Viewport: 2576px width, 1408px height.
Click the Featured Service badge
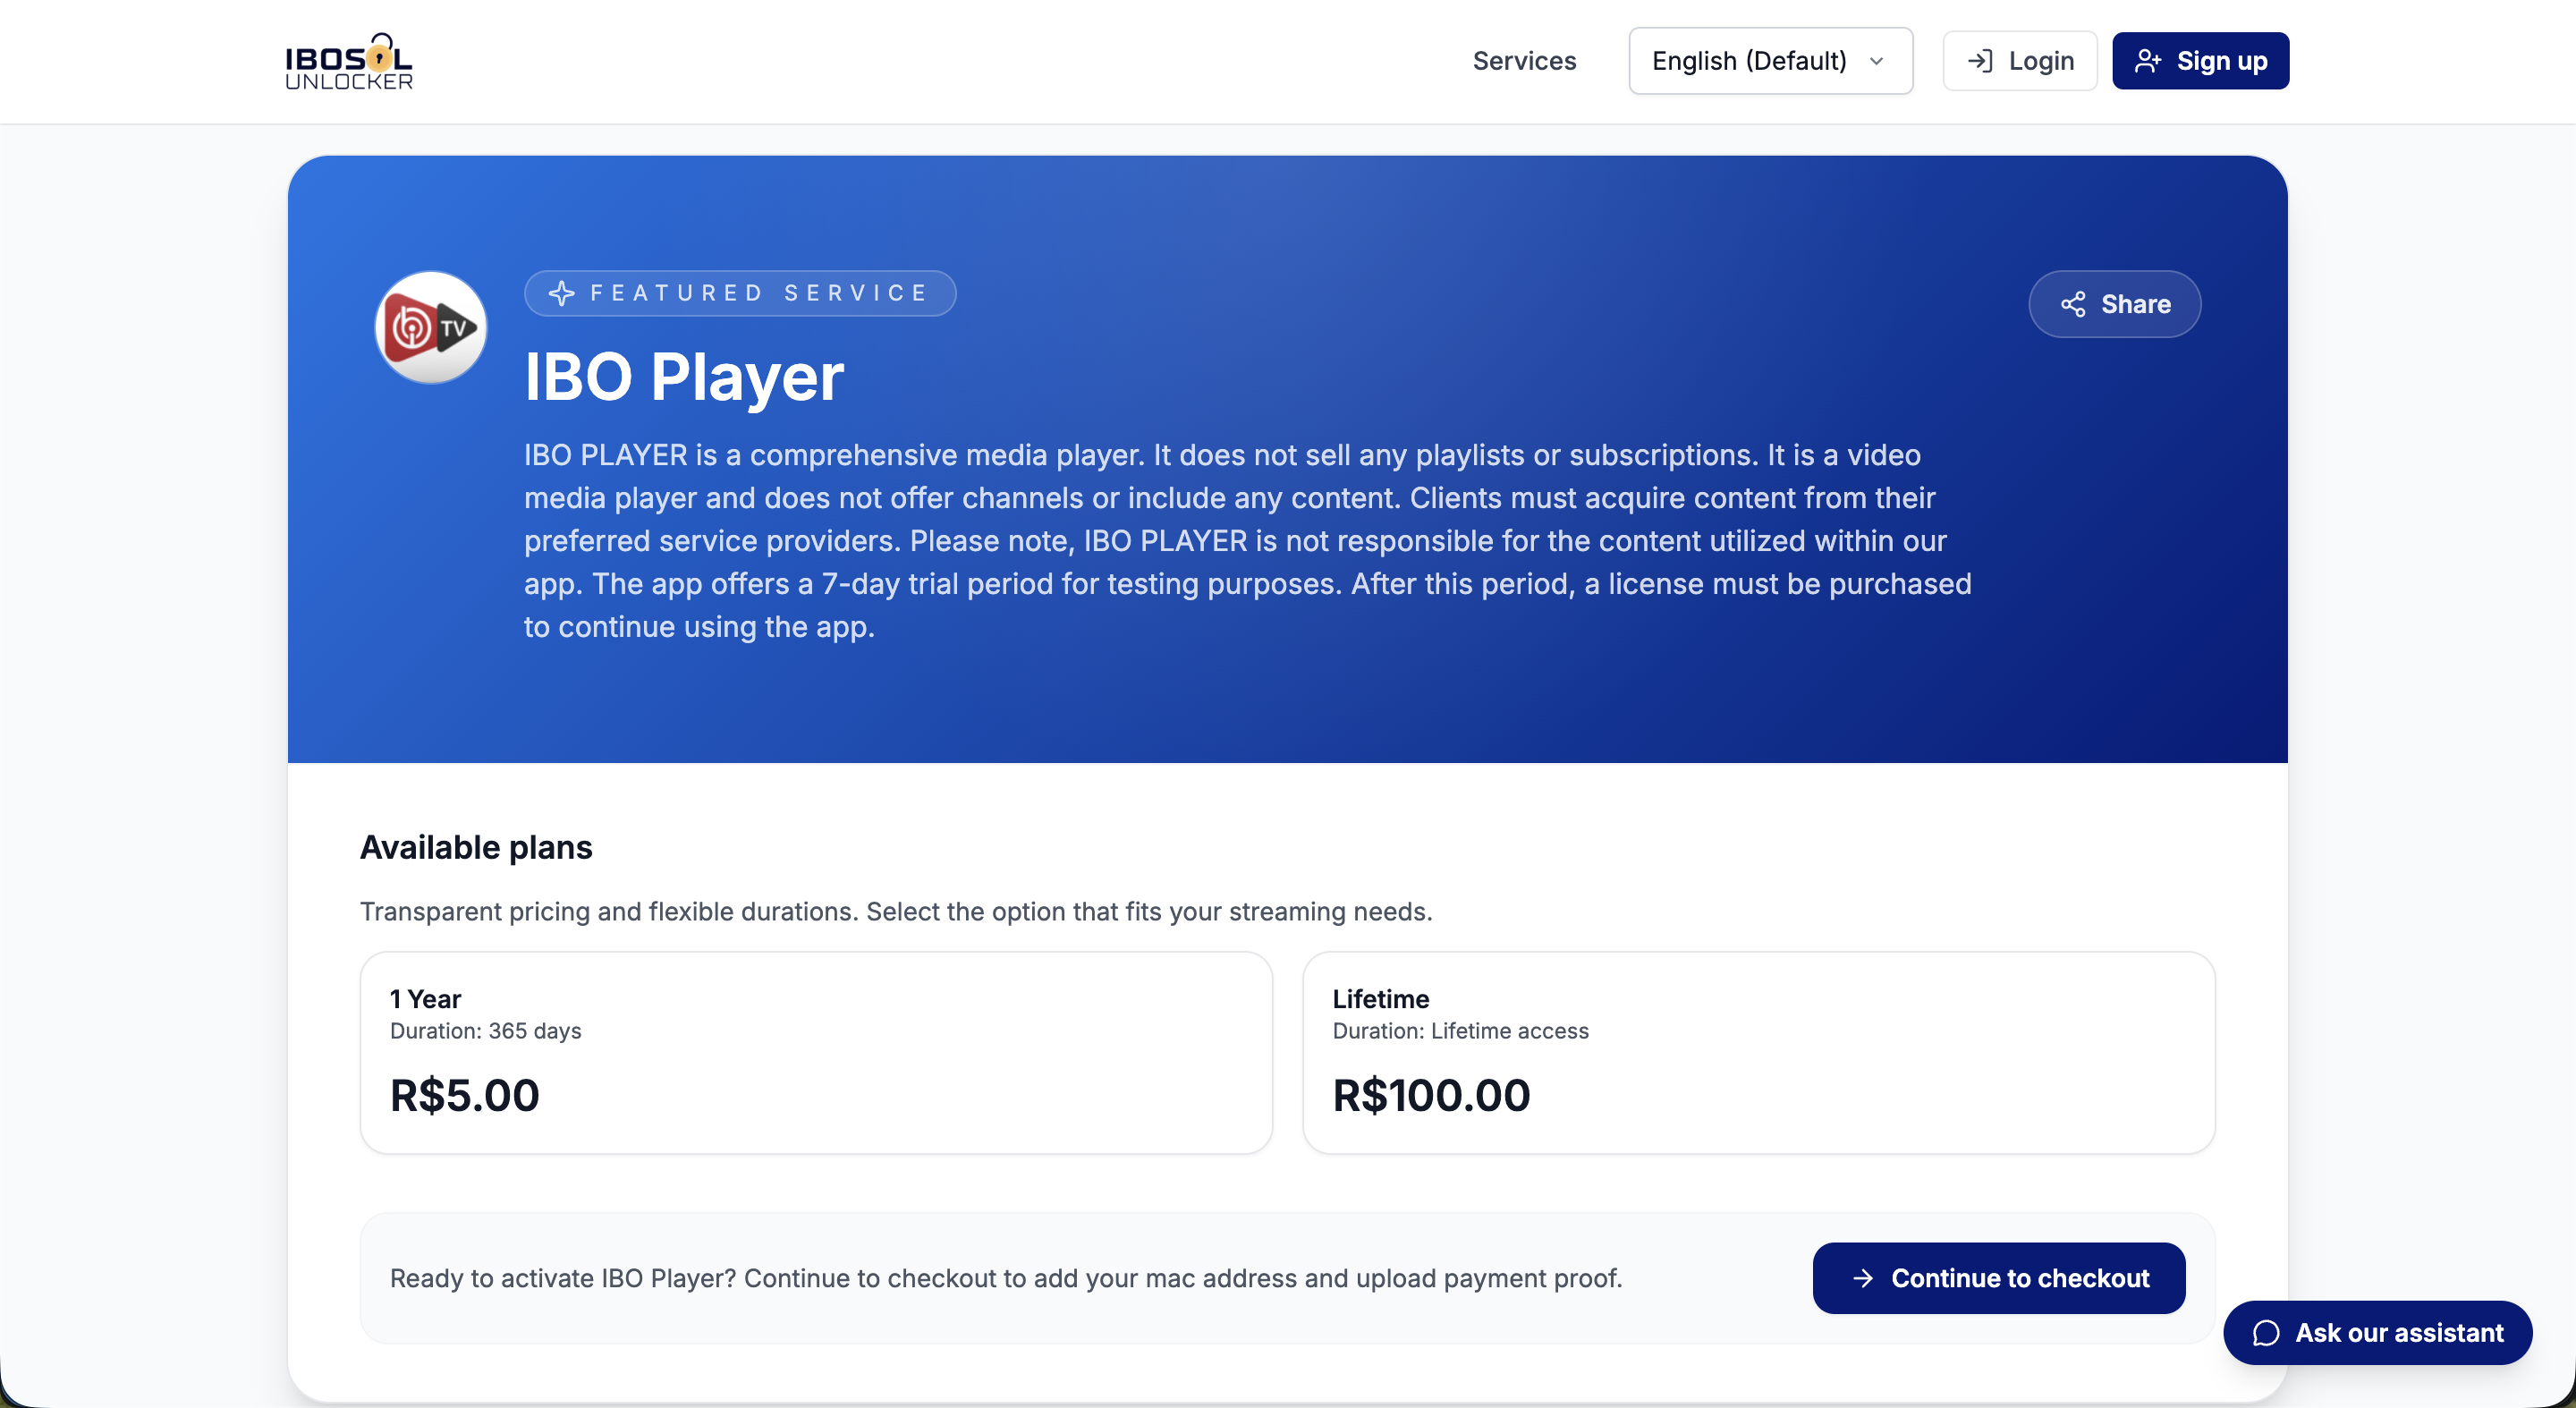(740, 293)
